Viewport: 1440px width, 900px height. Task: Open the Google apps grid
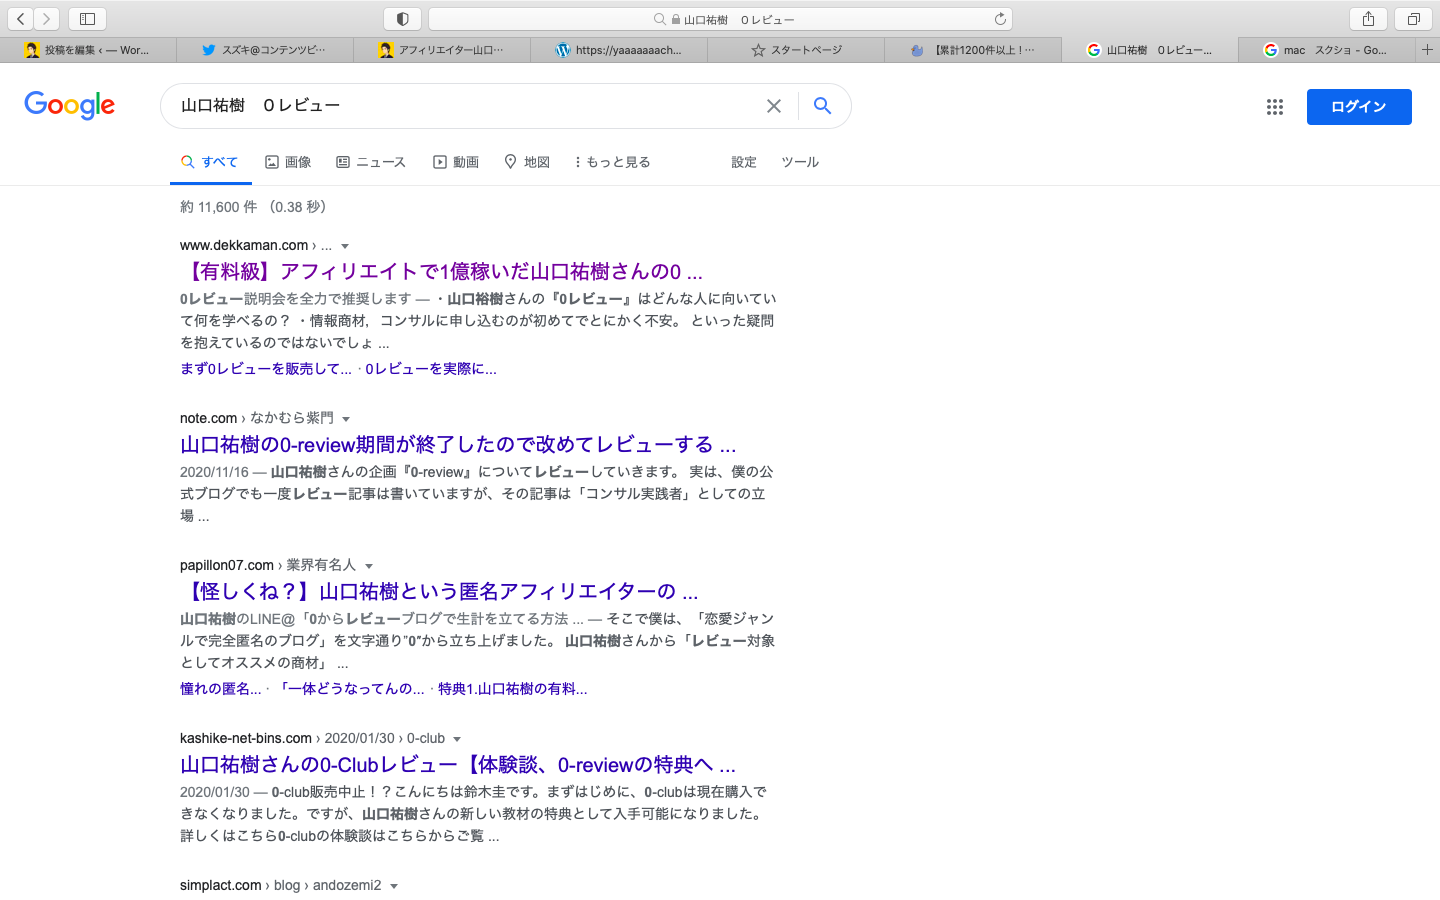(x=1274, y=107)
